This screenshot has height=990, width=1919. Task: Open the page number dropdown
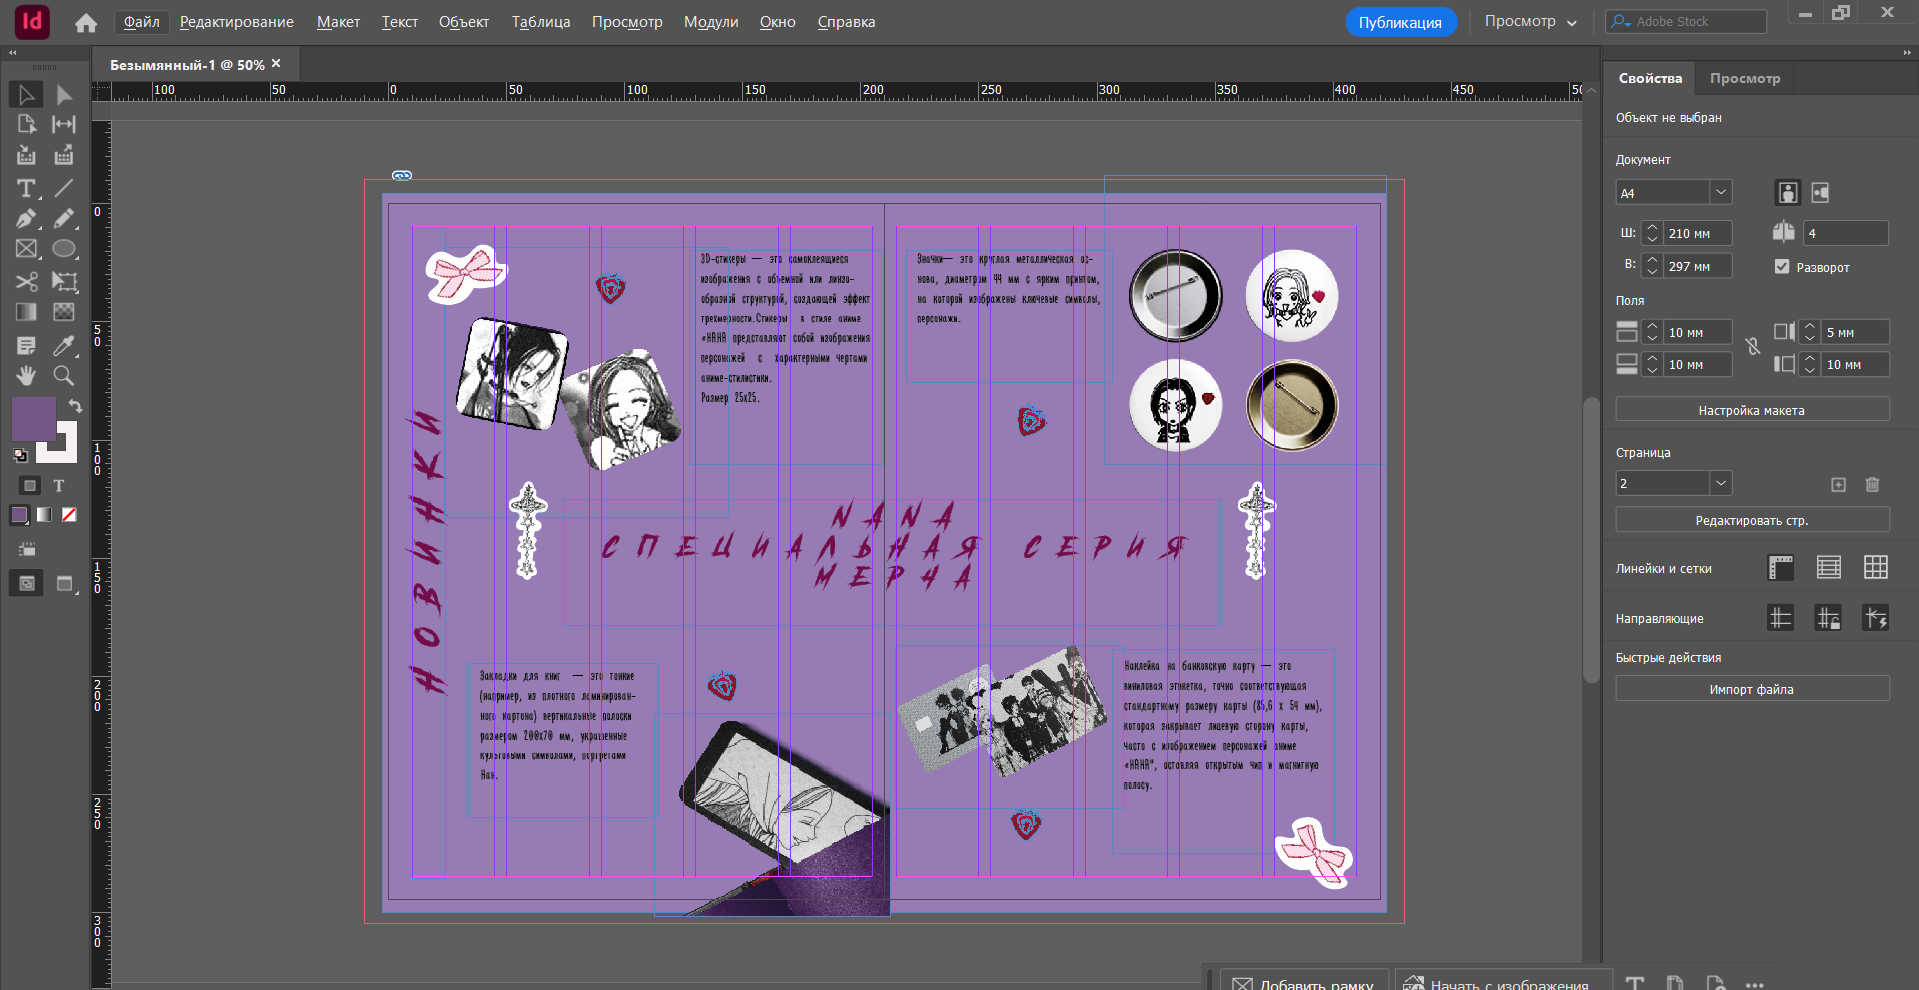[x=1720, y=483]
